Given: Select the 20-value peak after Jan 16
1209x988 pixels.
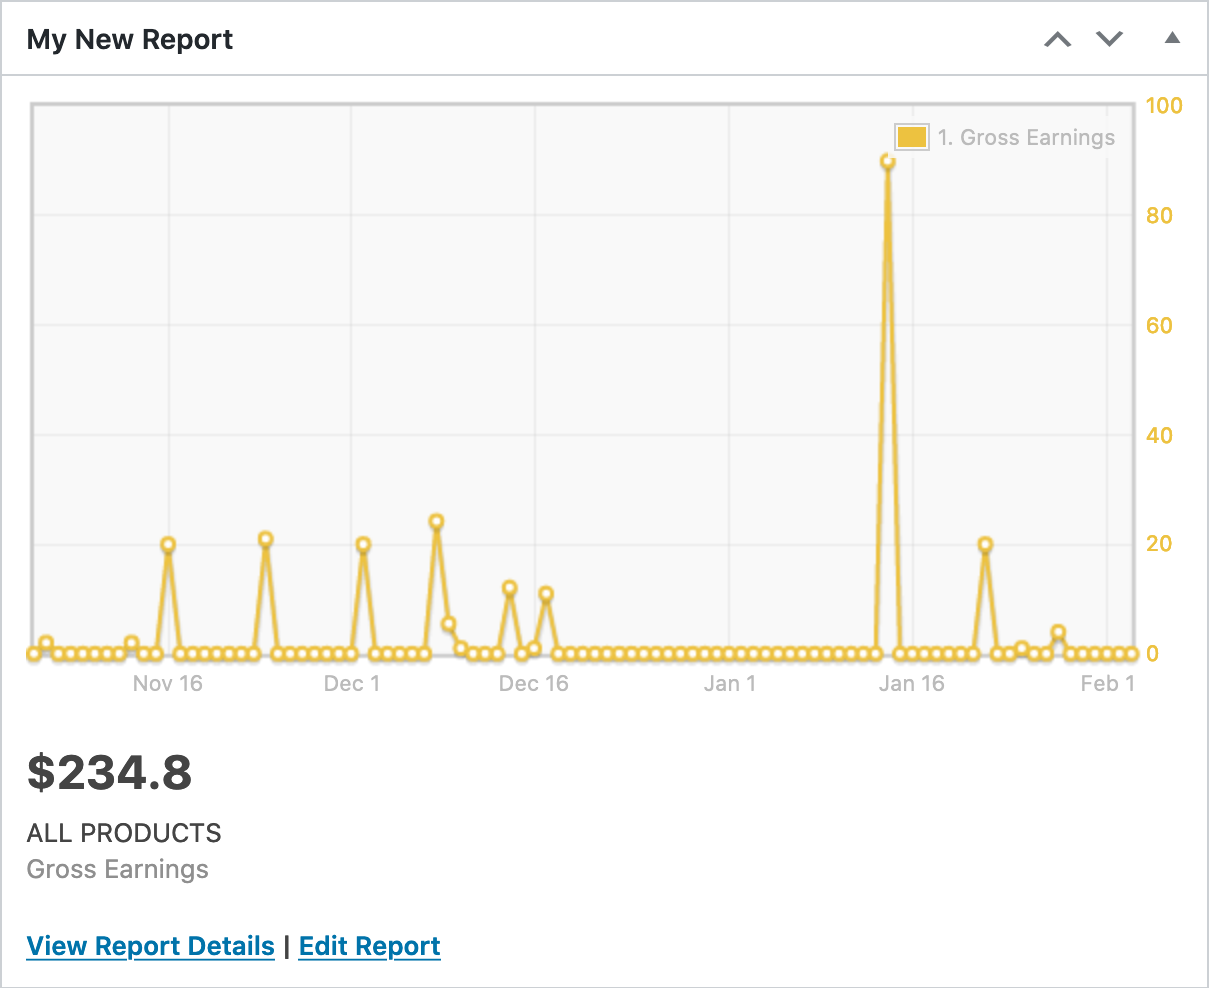Looking at the screenshot, I should 985,545.
